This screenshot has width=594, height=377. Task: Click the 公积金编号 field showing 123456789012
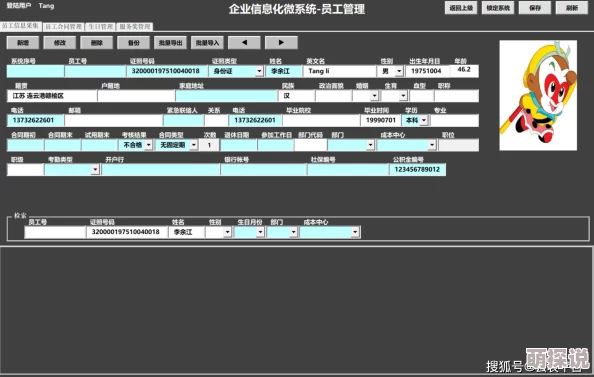click(417, 170)
